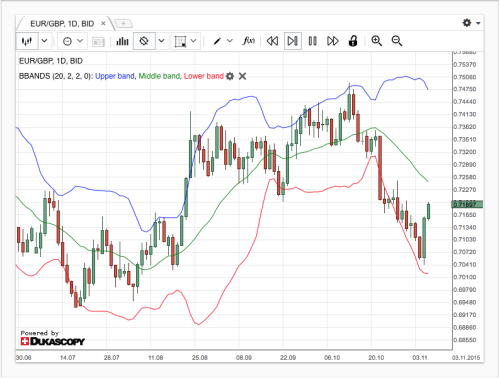Open BBANDS indicator settings gear
Viewport: 500px width, 378px height.
click(x=230, y=76)
